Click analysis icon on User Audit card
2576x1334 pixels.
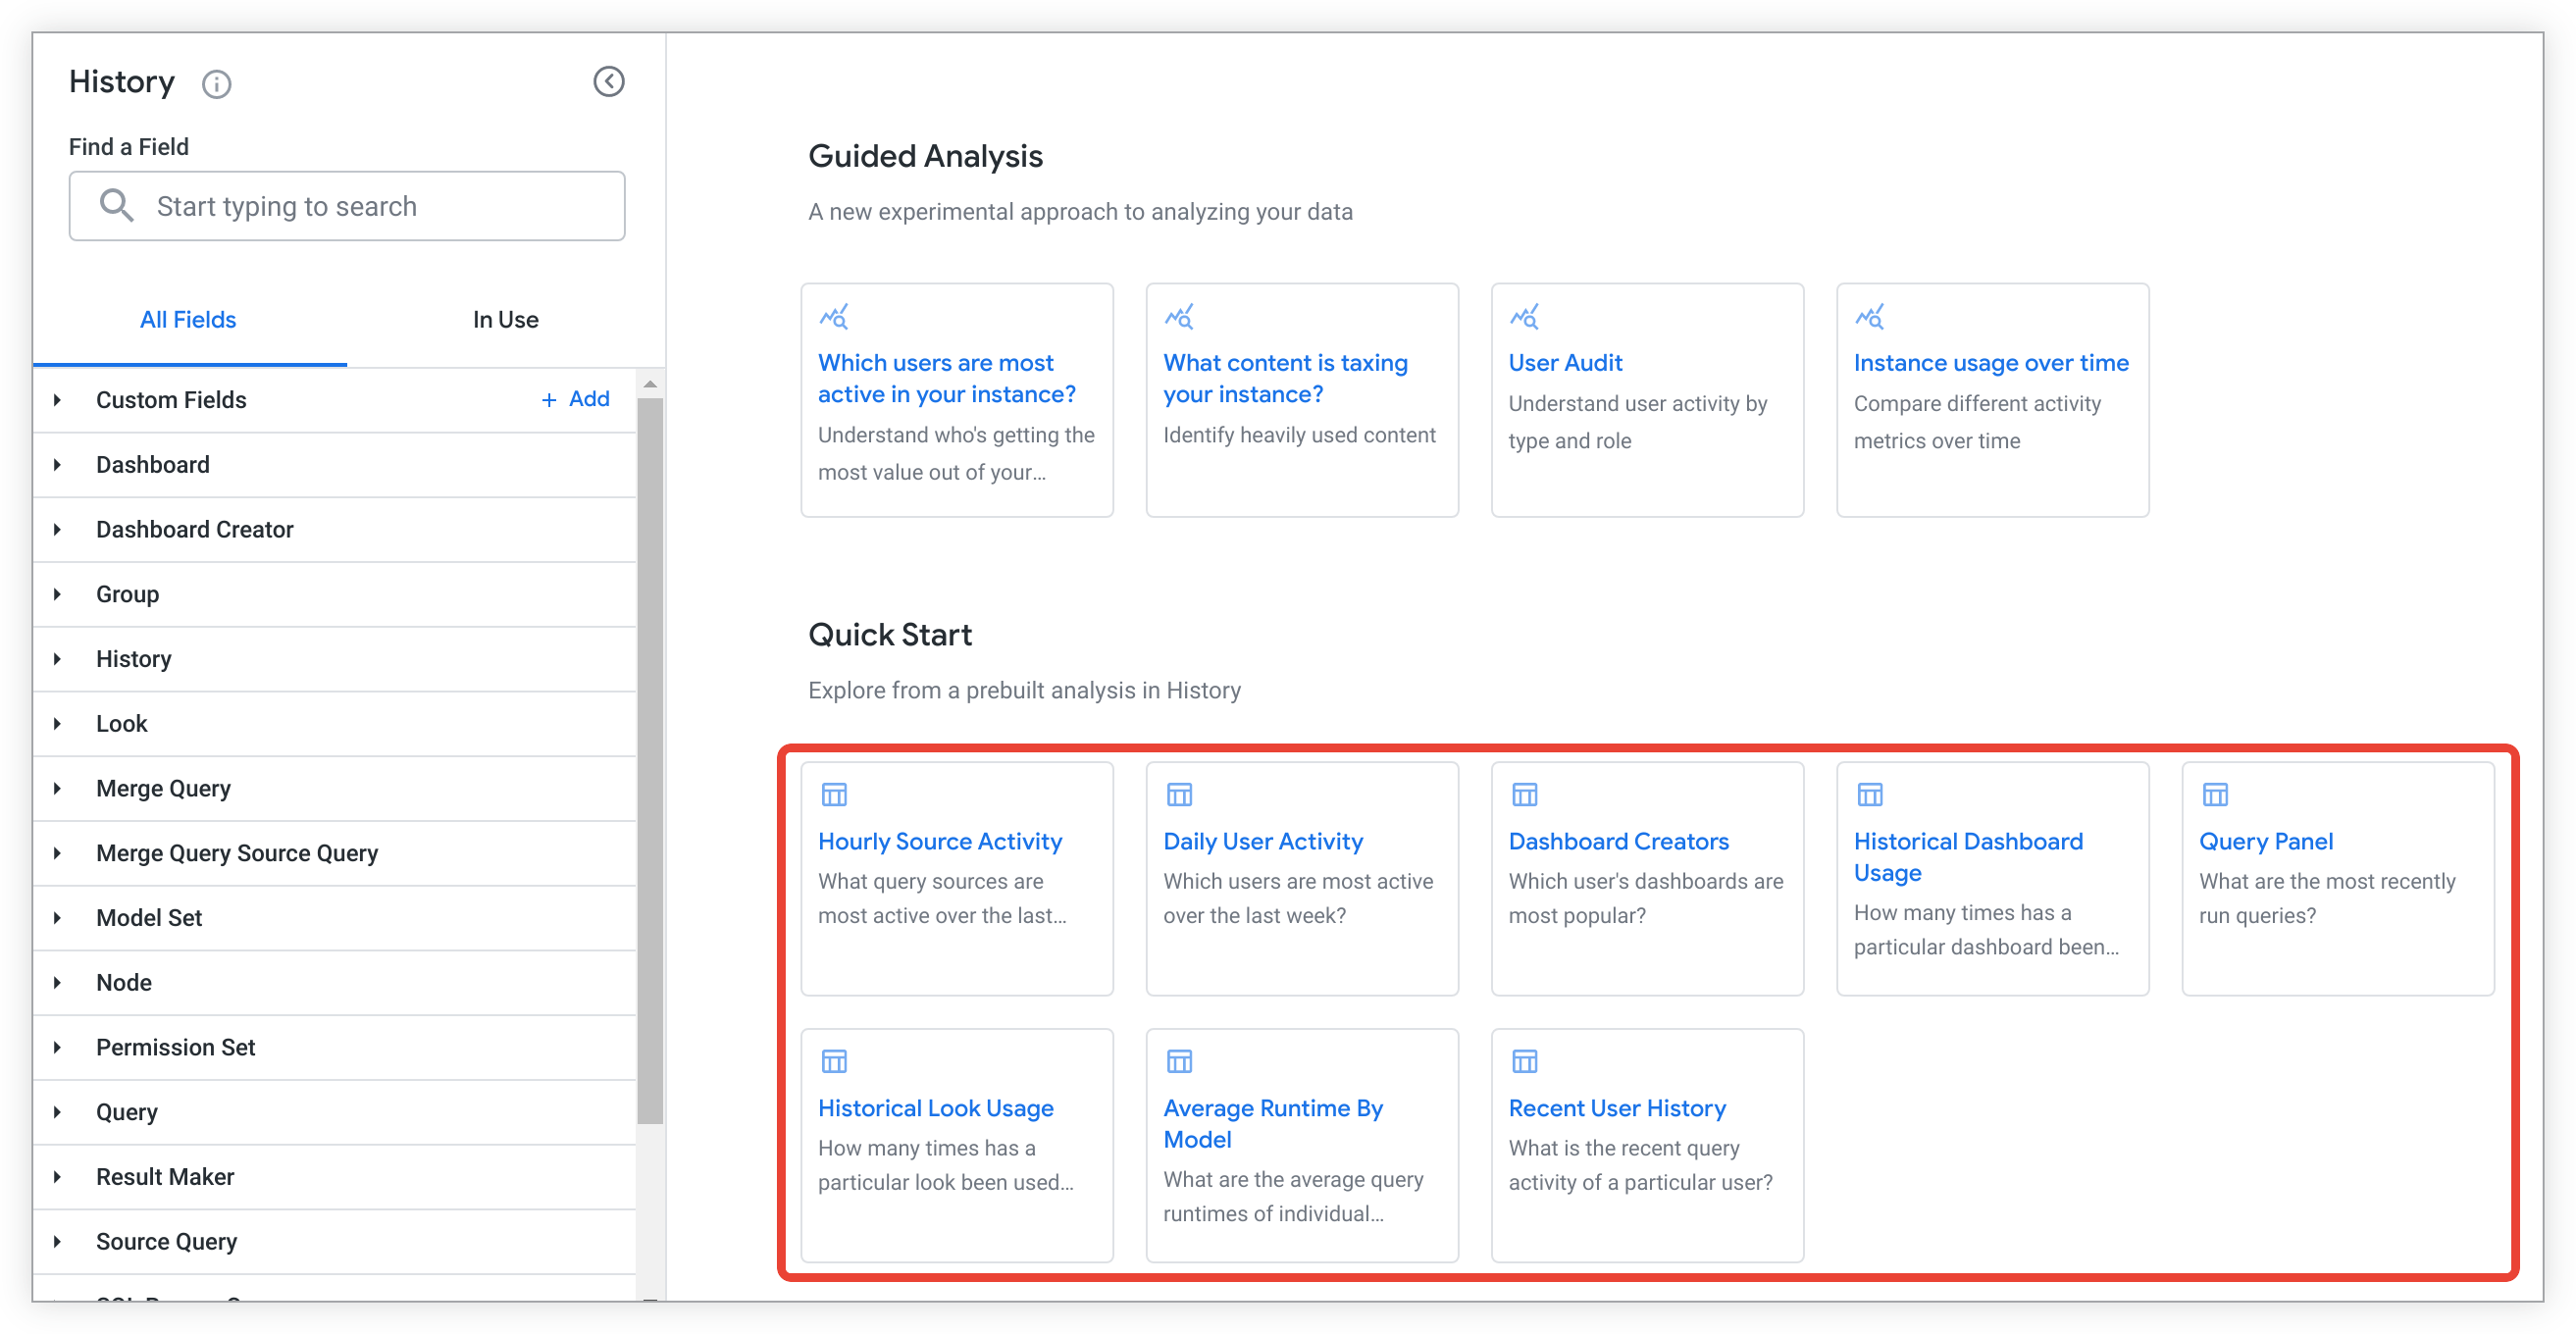[1523, 317]
